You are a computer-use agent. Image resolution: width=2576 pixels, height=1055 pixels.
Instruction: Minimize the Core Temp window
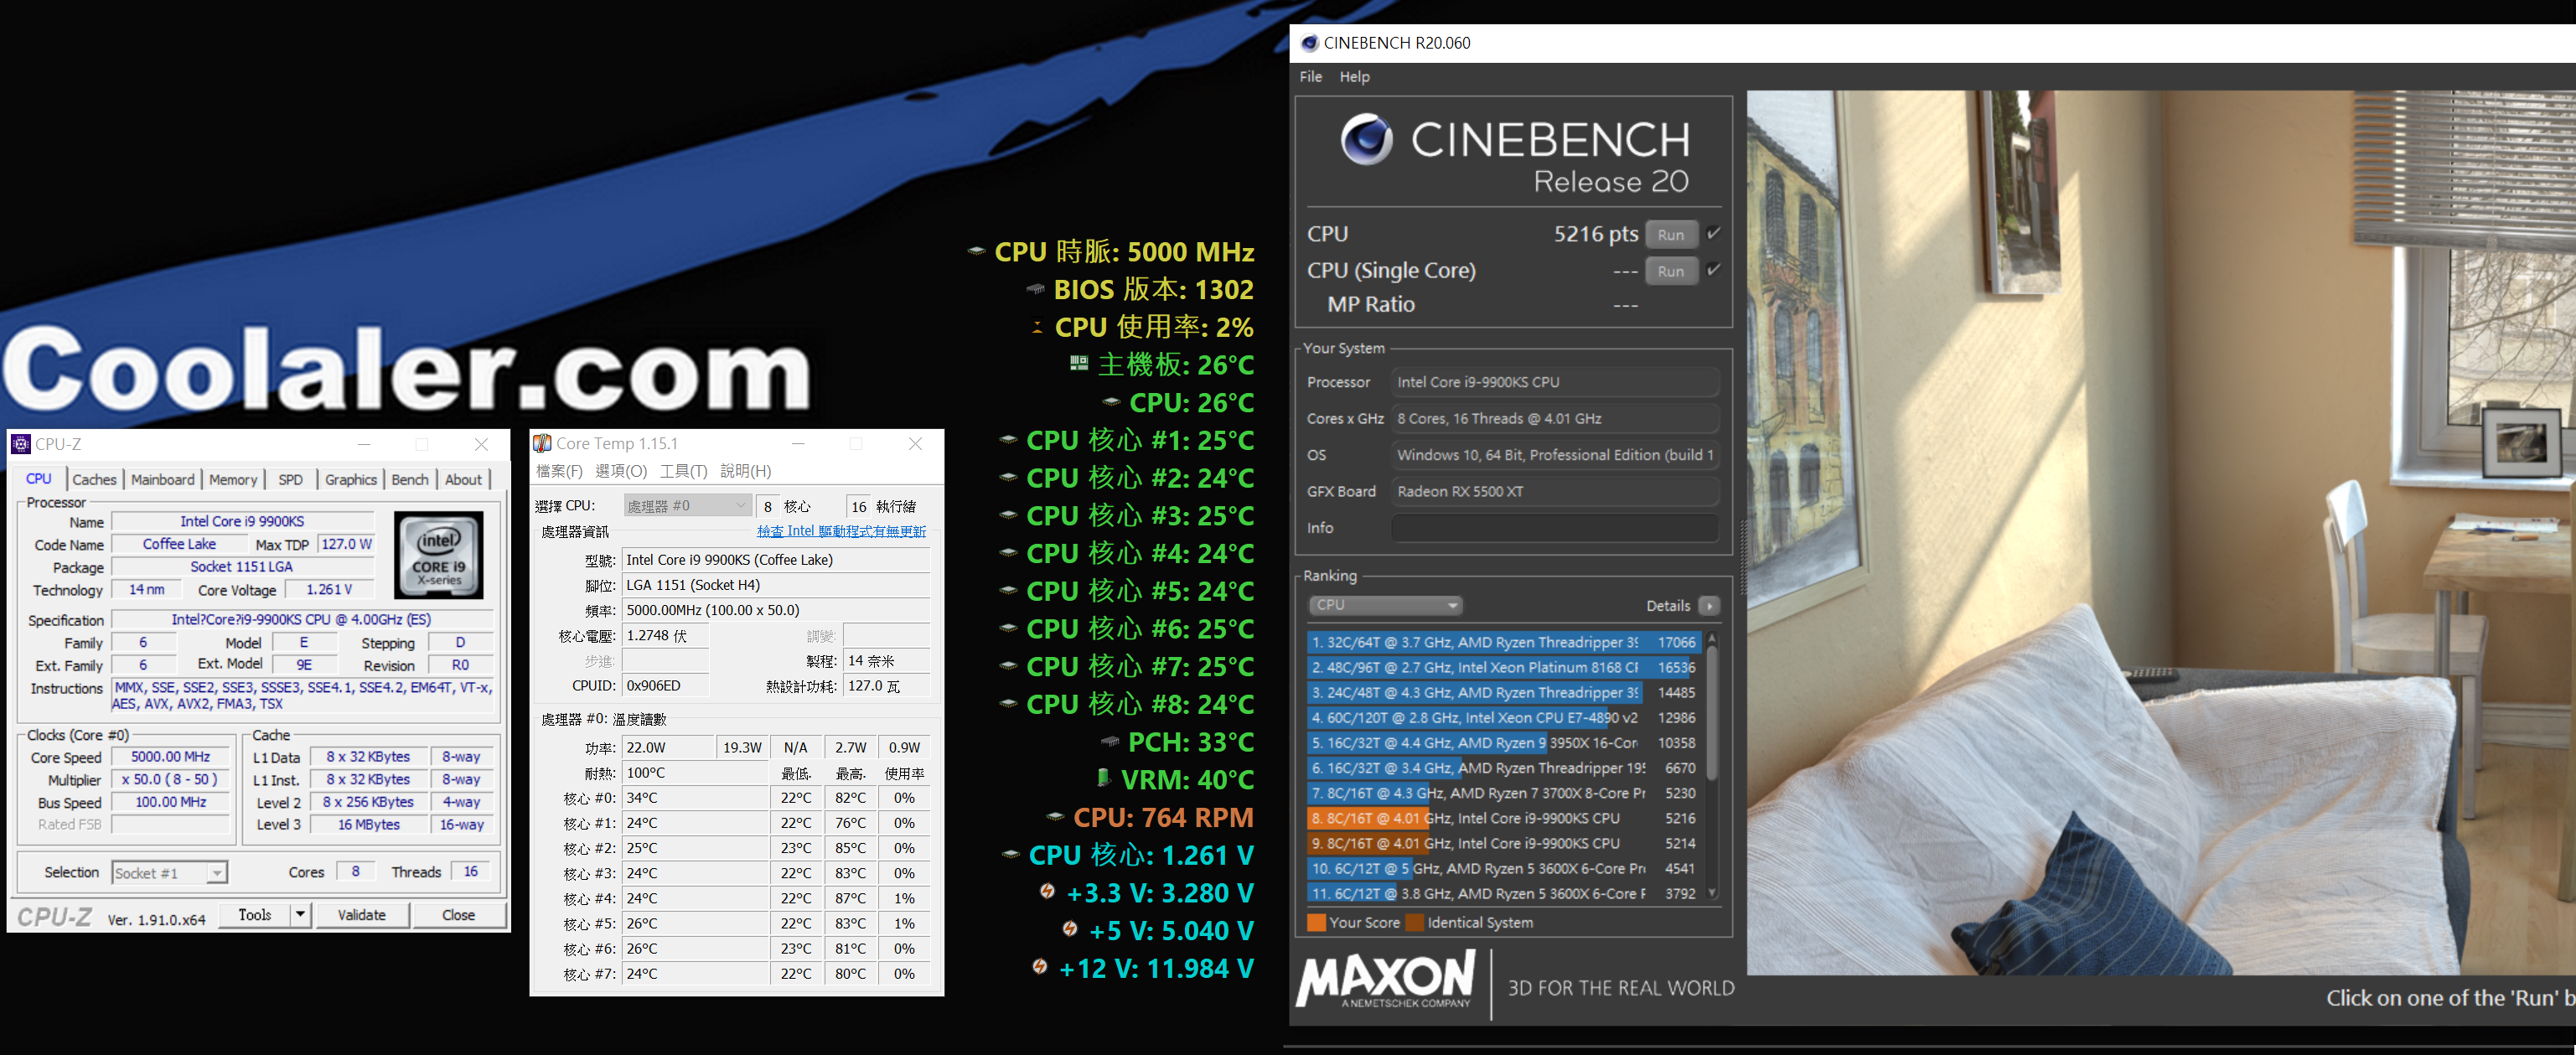pyautogui.click(x=798, y=444)
